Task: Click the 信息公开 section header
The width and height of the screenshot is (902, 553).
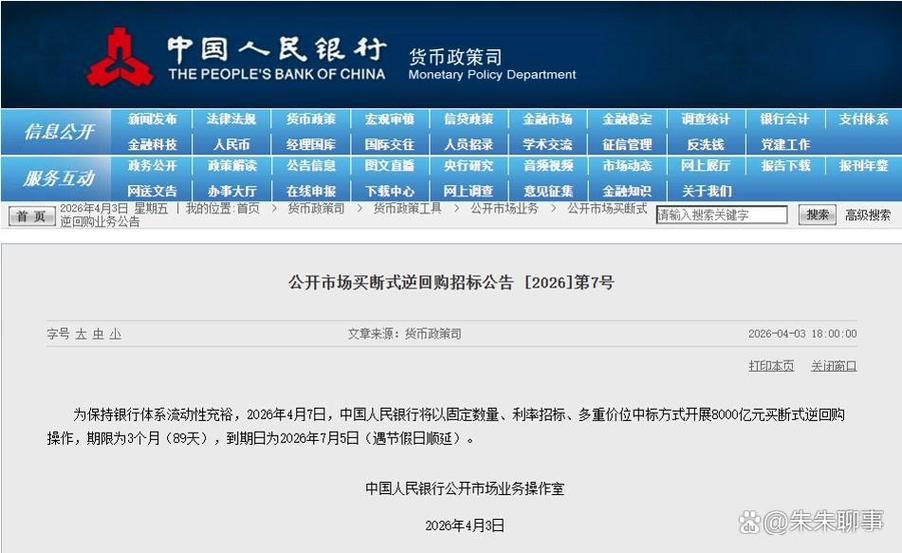Action: (59, 132)
